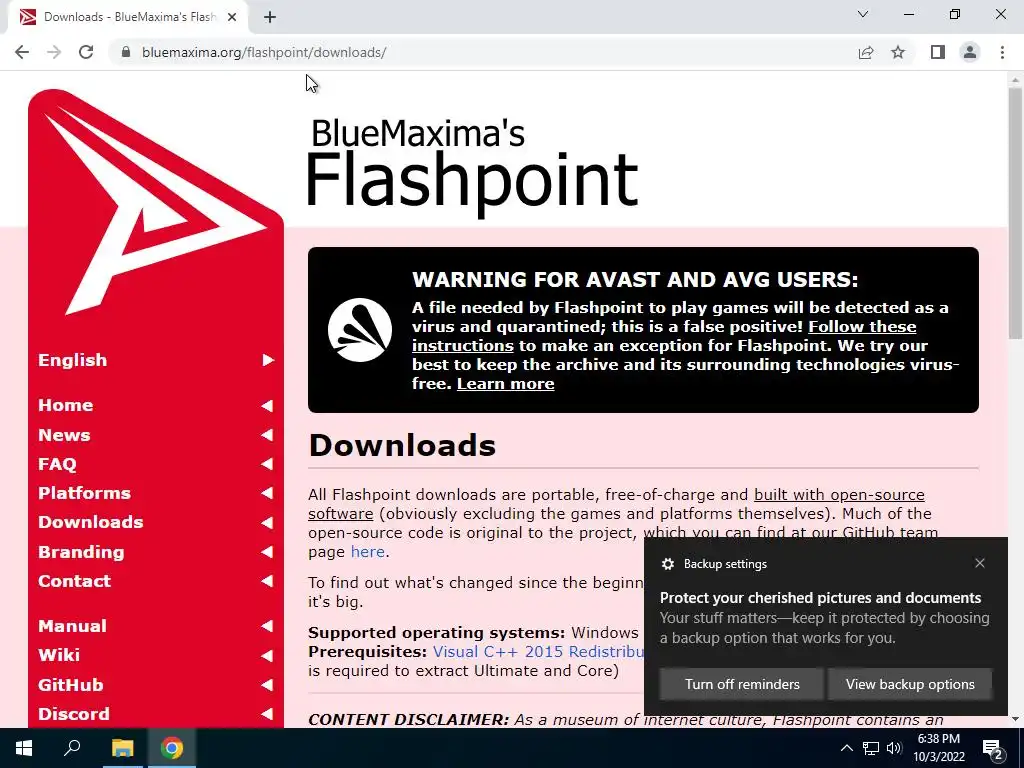Bookmark this page with the star icon
The width and height of the screenshot is (1024, 768).
(898, 52)
